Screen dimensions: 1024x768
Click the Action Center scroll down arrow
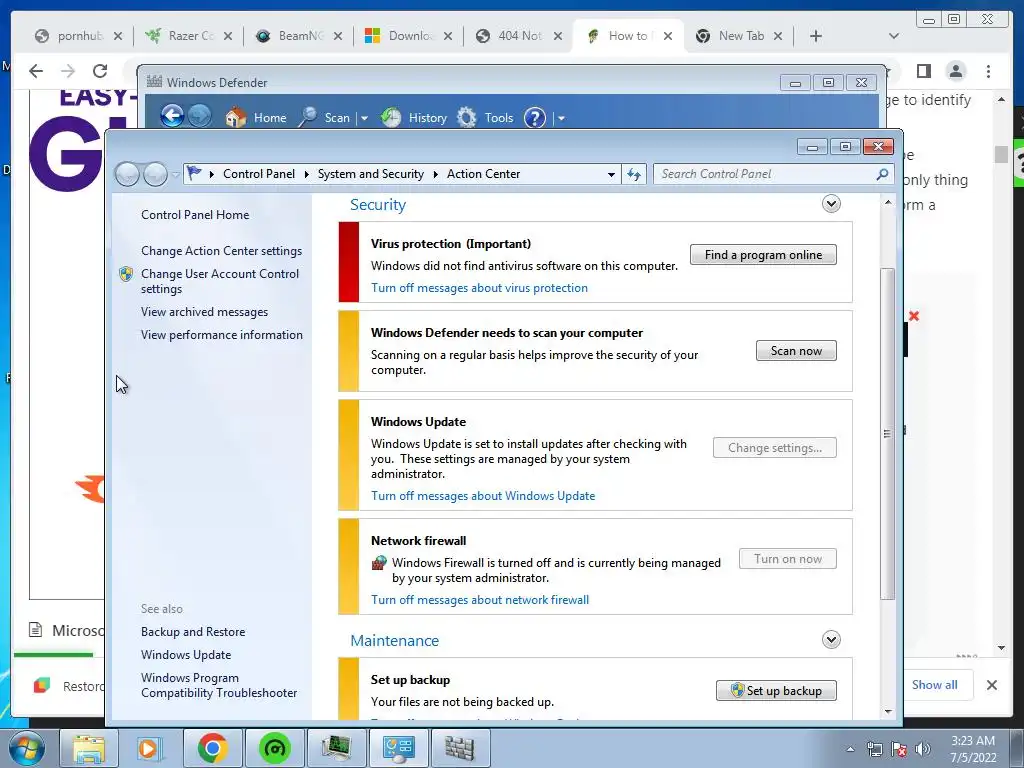(x=888, y=711)
